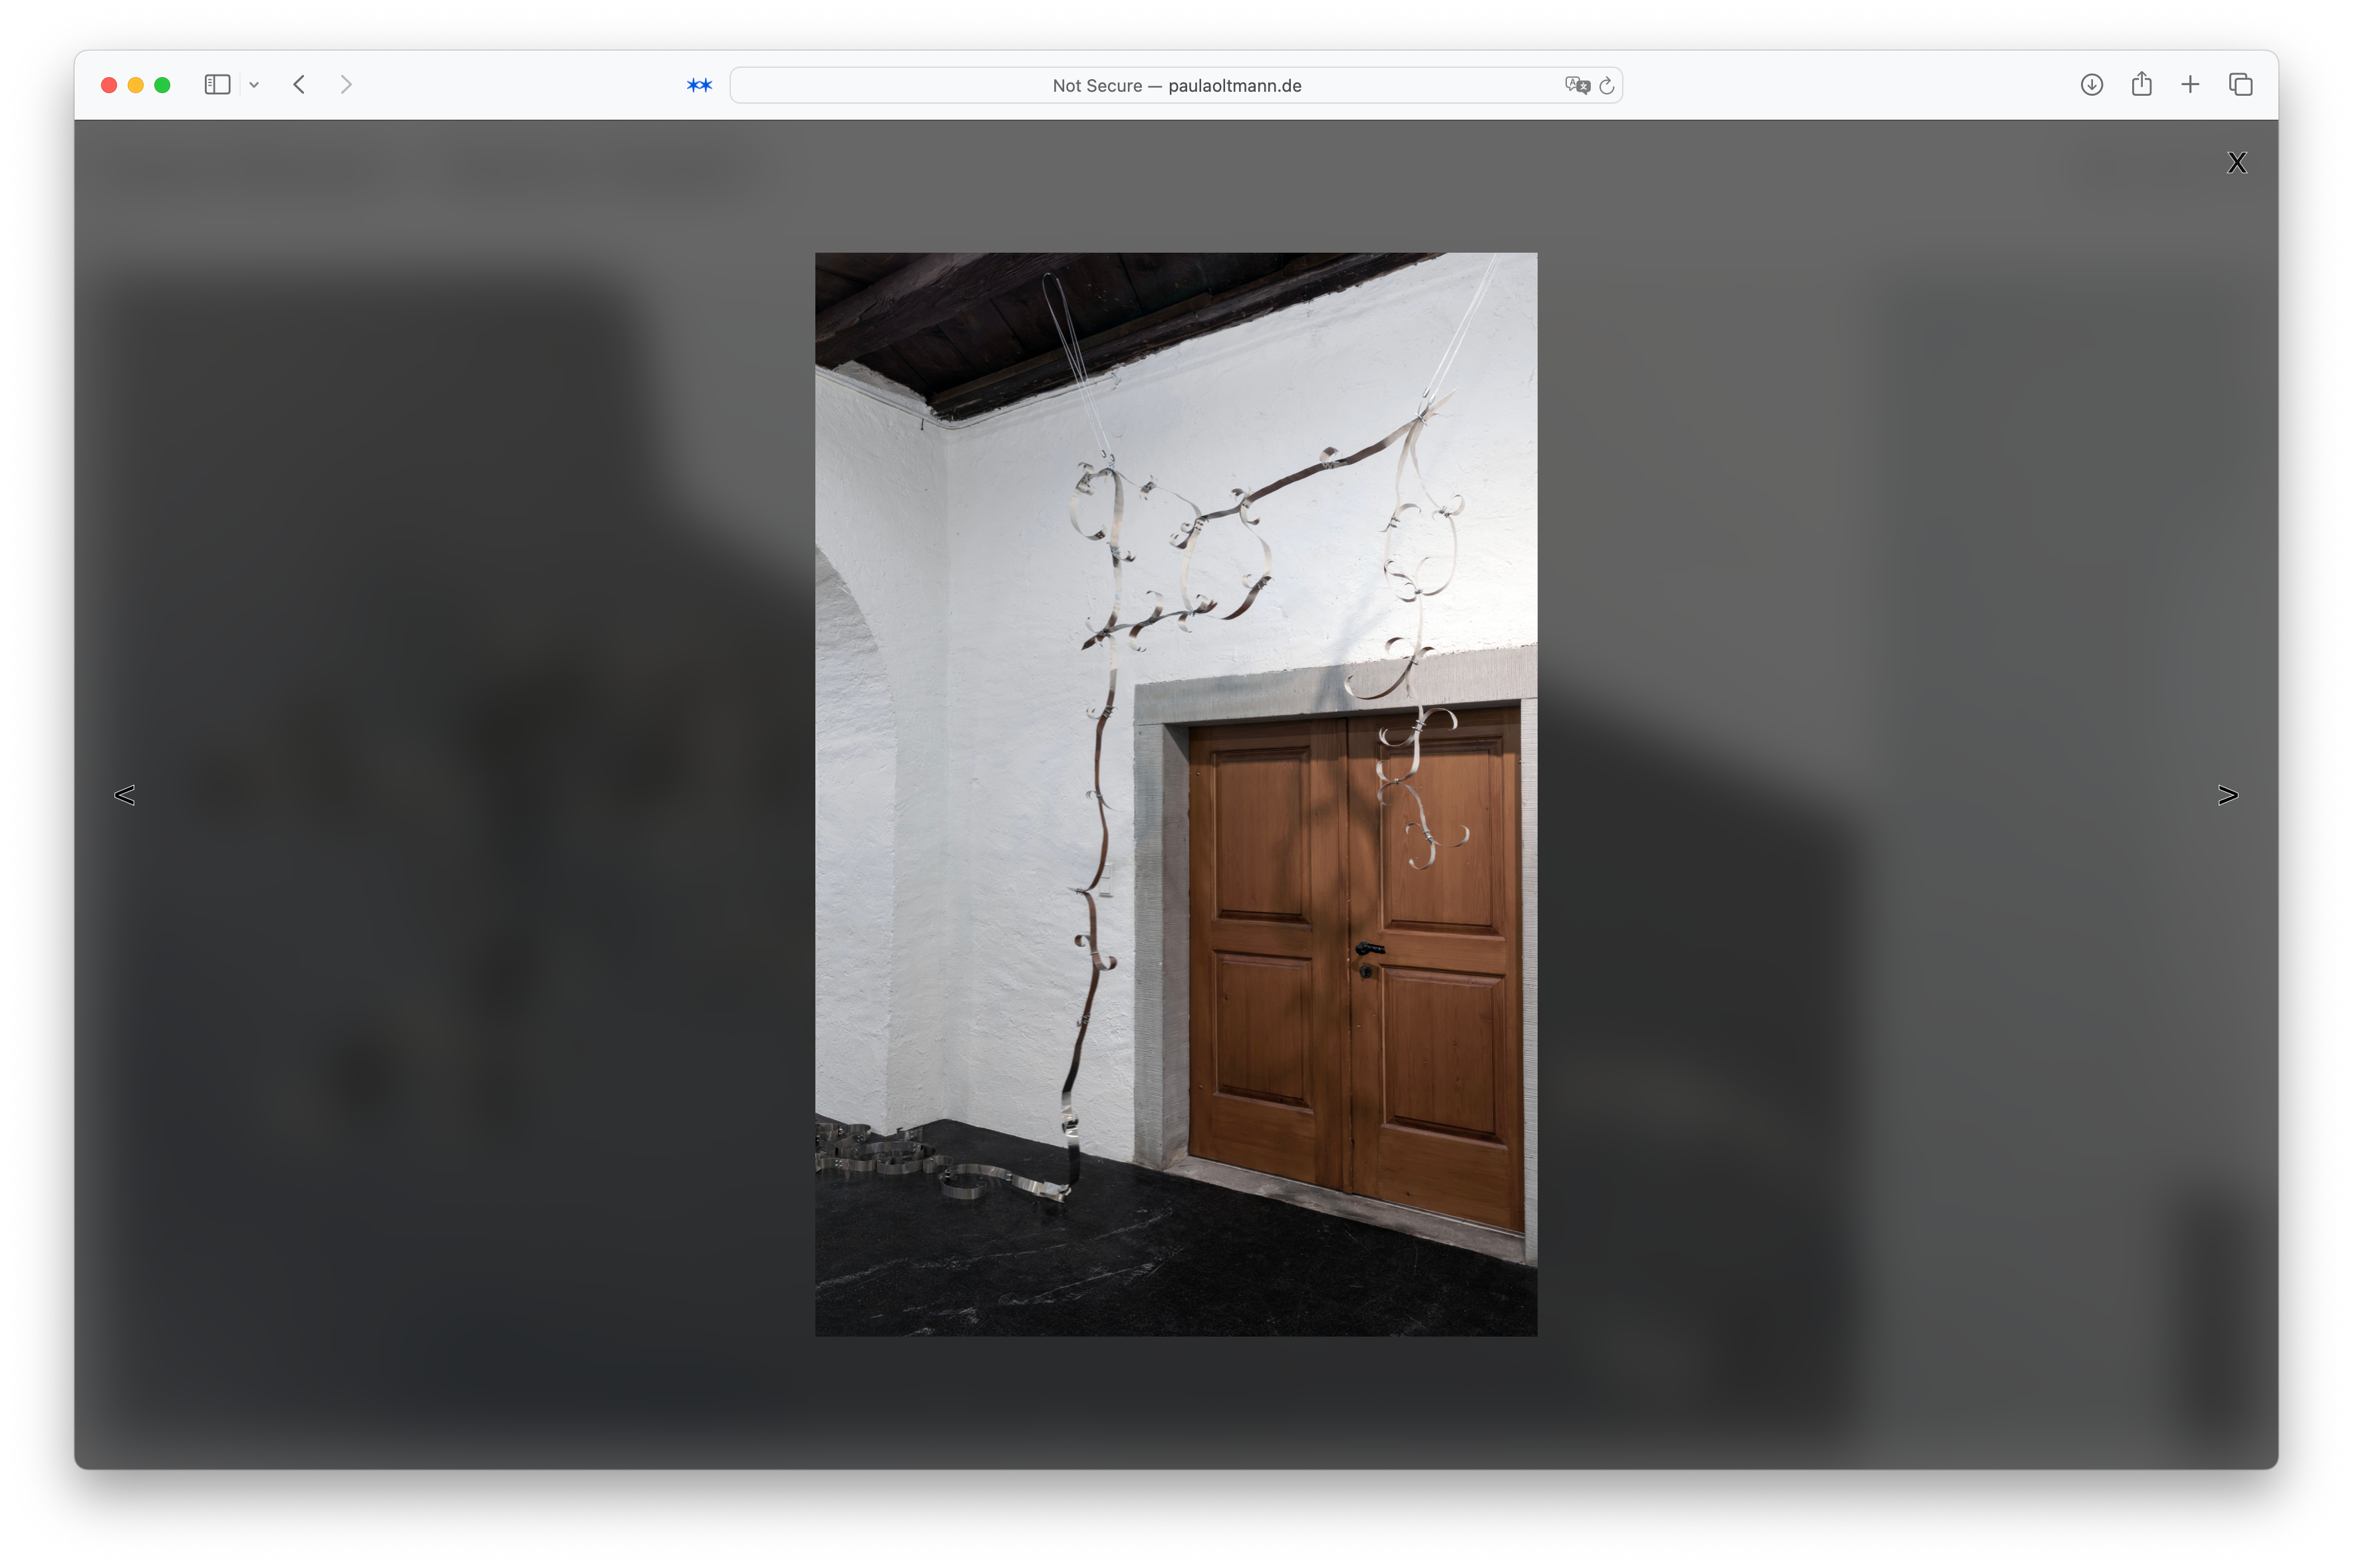Image resolution: width=2353 pixels, height=1568 pixels.
Task: Show the downloads list
Action: click(x=2091, y=85)
